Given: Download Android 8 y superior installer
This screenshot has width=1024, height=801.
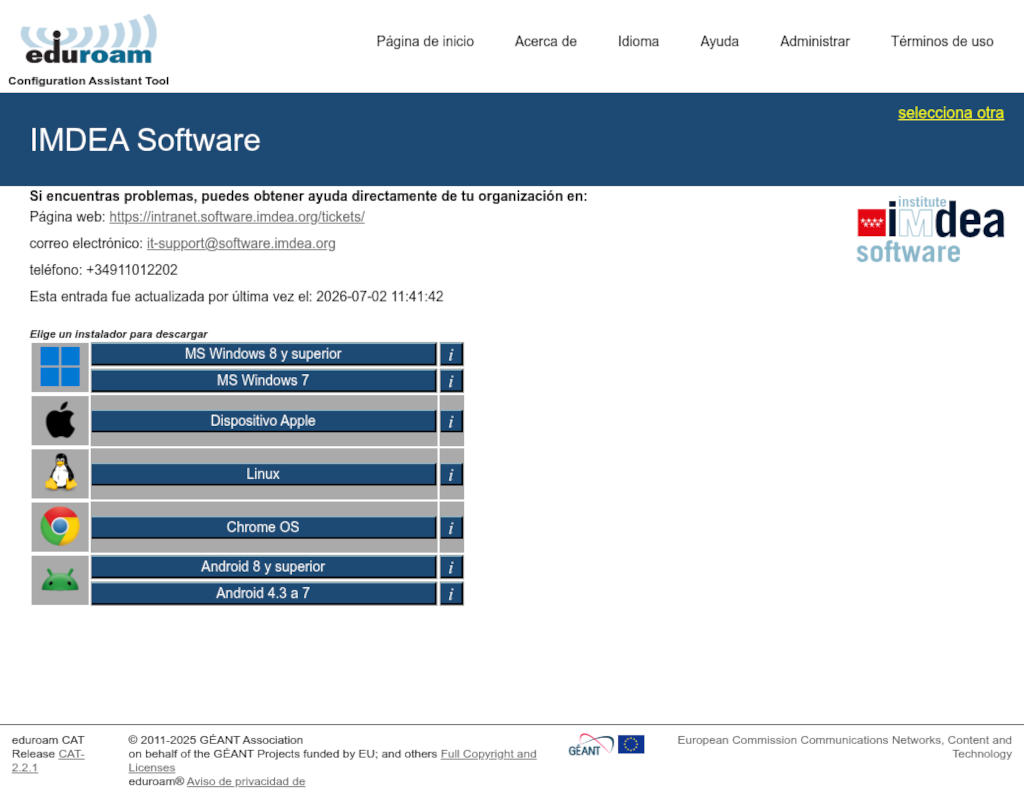Looking at the screenshot, I should click(263, 567).
